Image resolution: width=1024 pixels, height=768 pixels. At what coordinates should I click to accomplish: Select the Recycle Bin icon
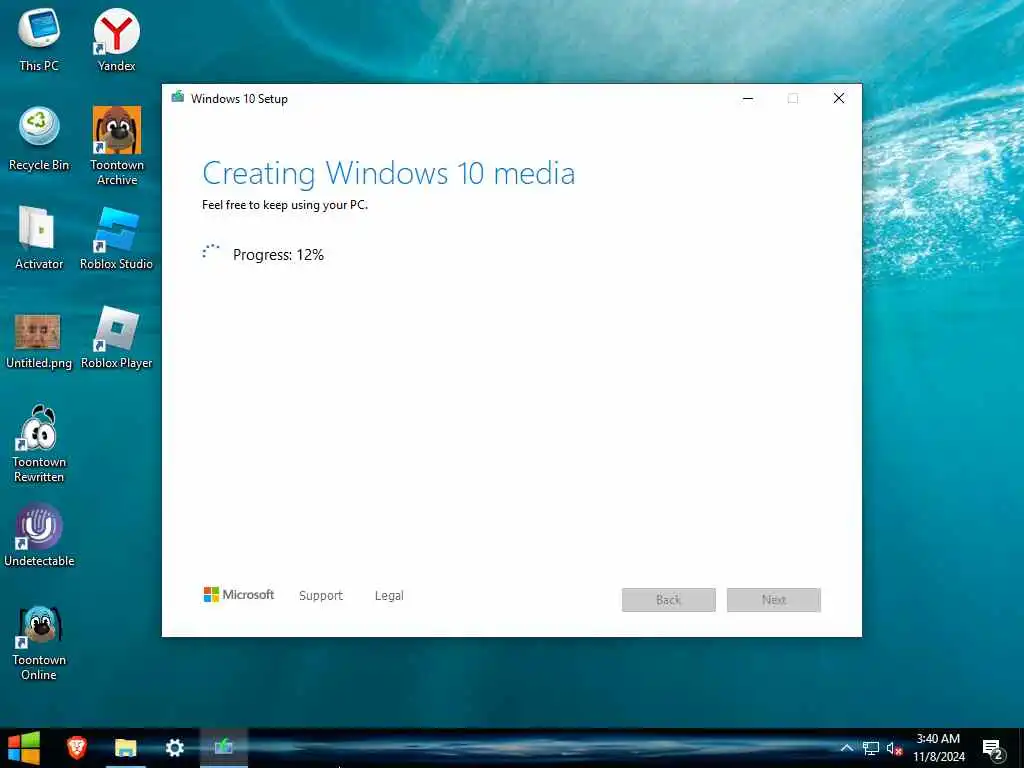click(x=39, y=138)
